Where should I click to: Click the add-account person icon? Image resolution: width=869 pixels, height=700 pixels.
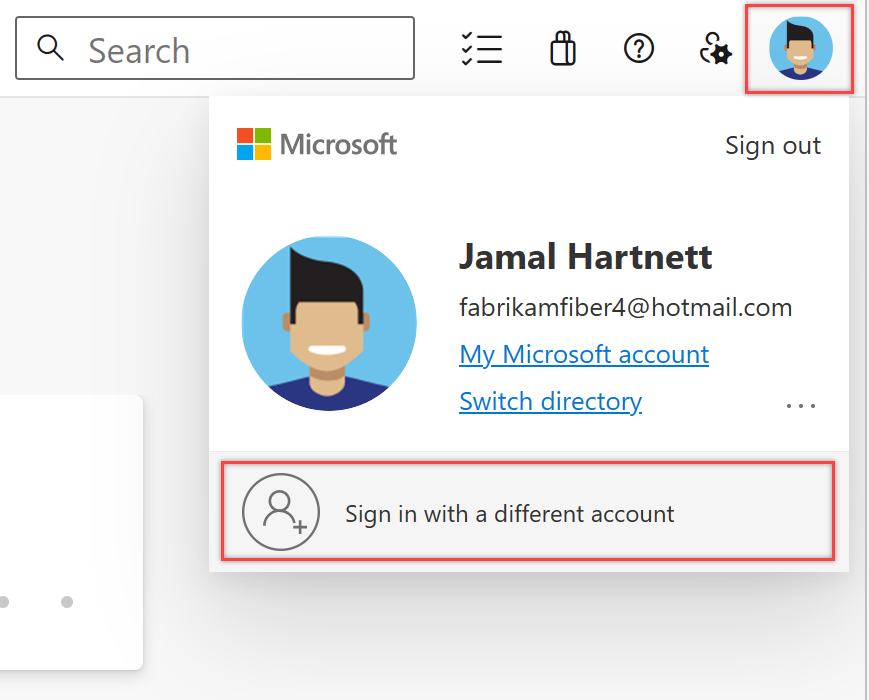point(281,511)
